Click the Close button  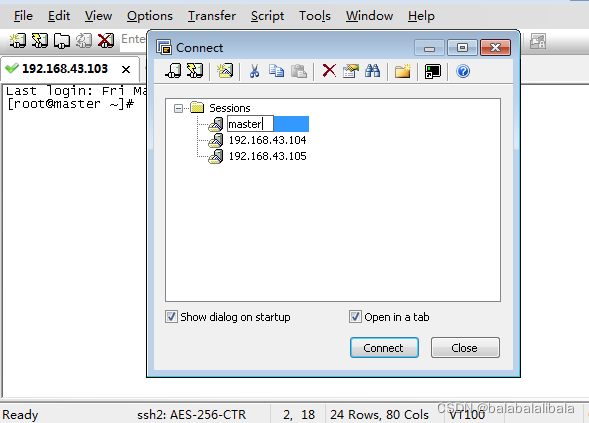pos(465,347)
